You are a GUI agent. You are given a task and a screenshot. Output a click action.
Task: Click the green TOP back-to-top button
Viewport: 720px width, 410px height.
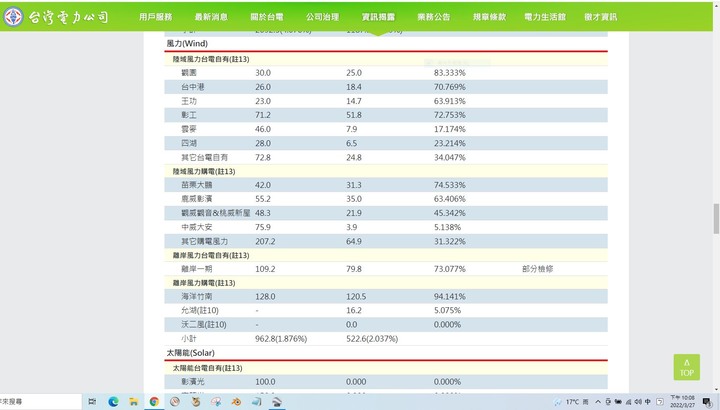pyautogui.click(x=686, y=367)
